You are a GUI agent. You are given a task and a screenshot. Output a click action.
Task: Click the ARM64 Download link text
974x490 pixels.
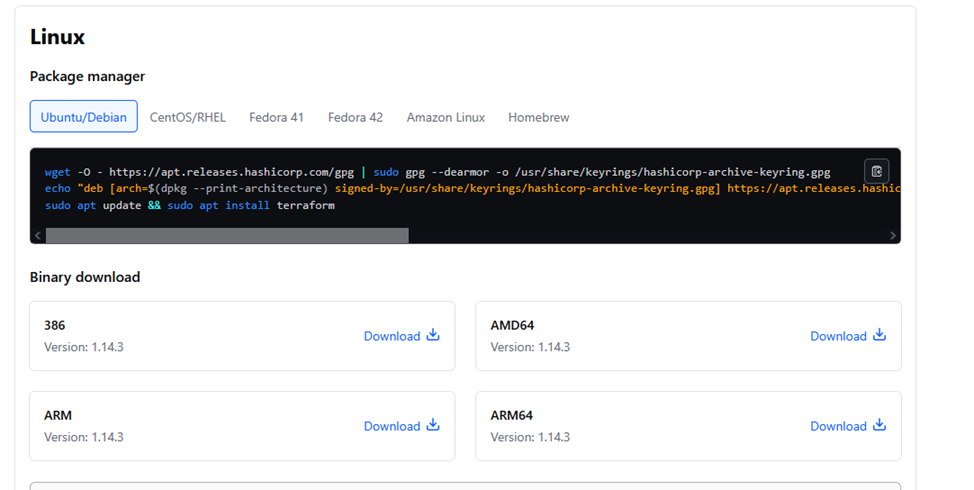pos(838,426)
